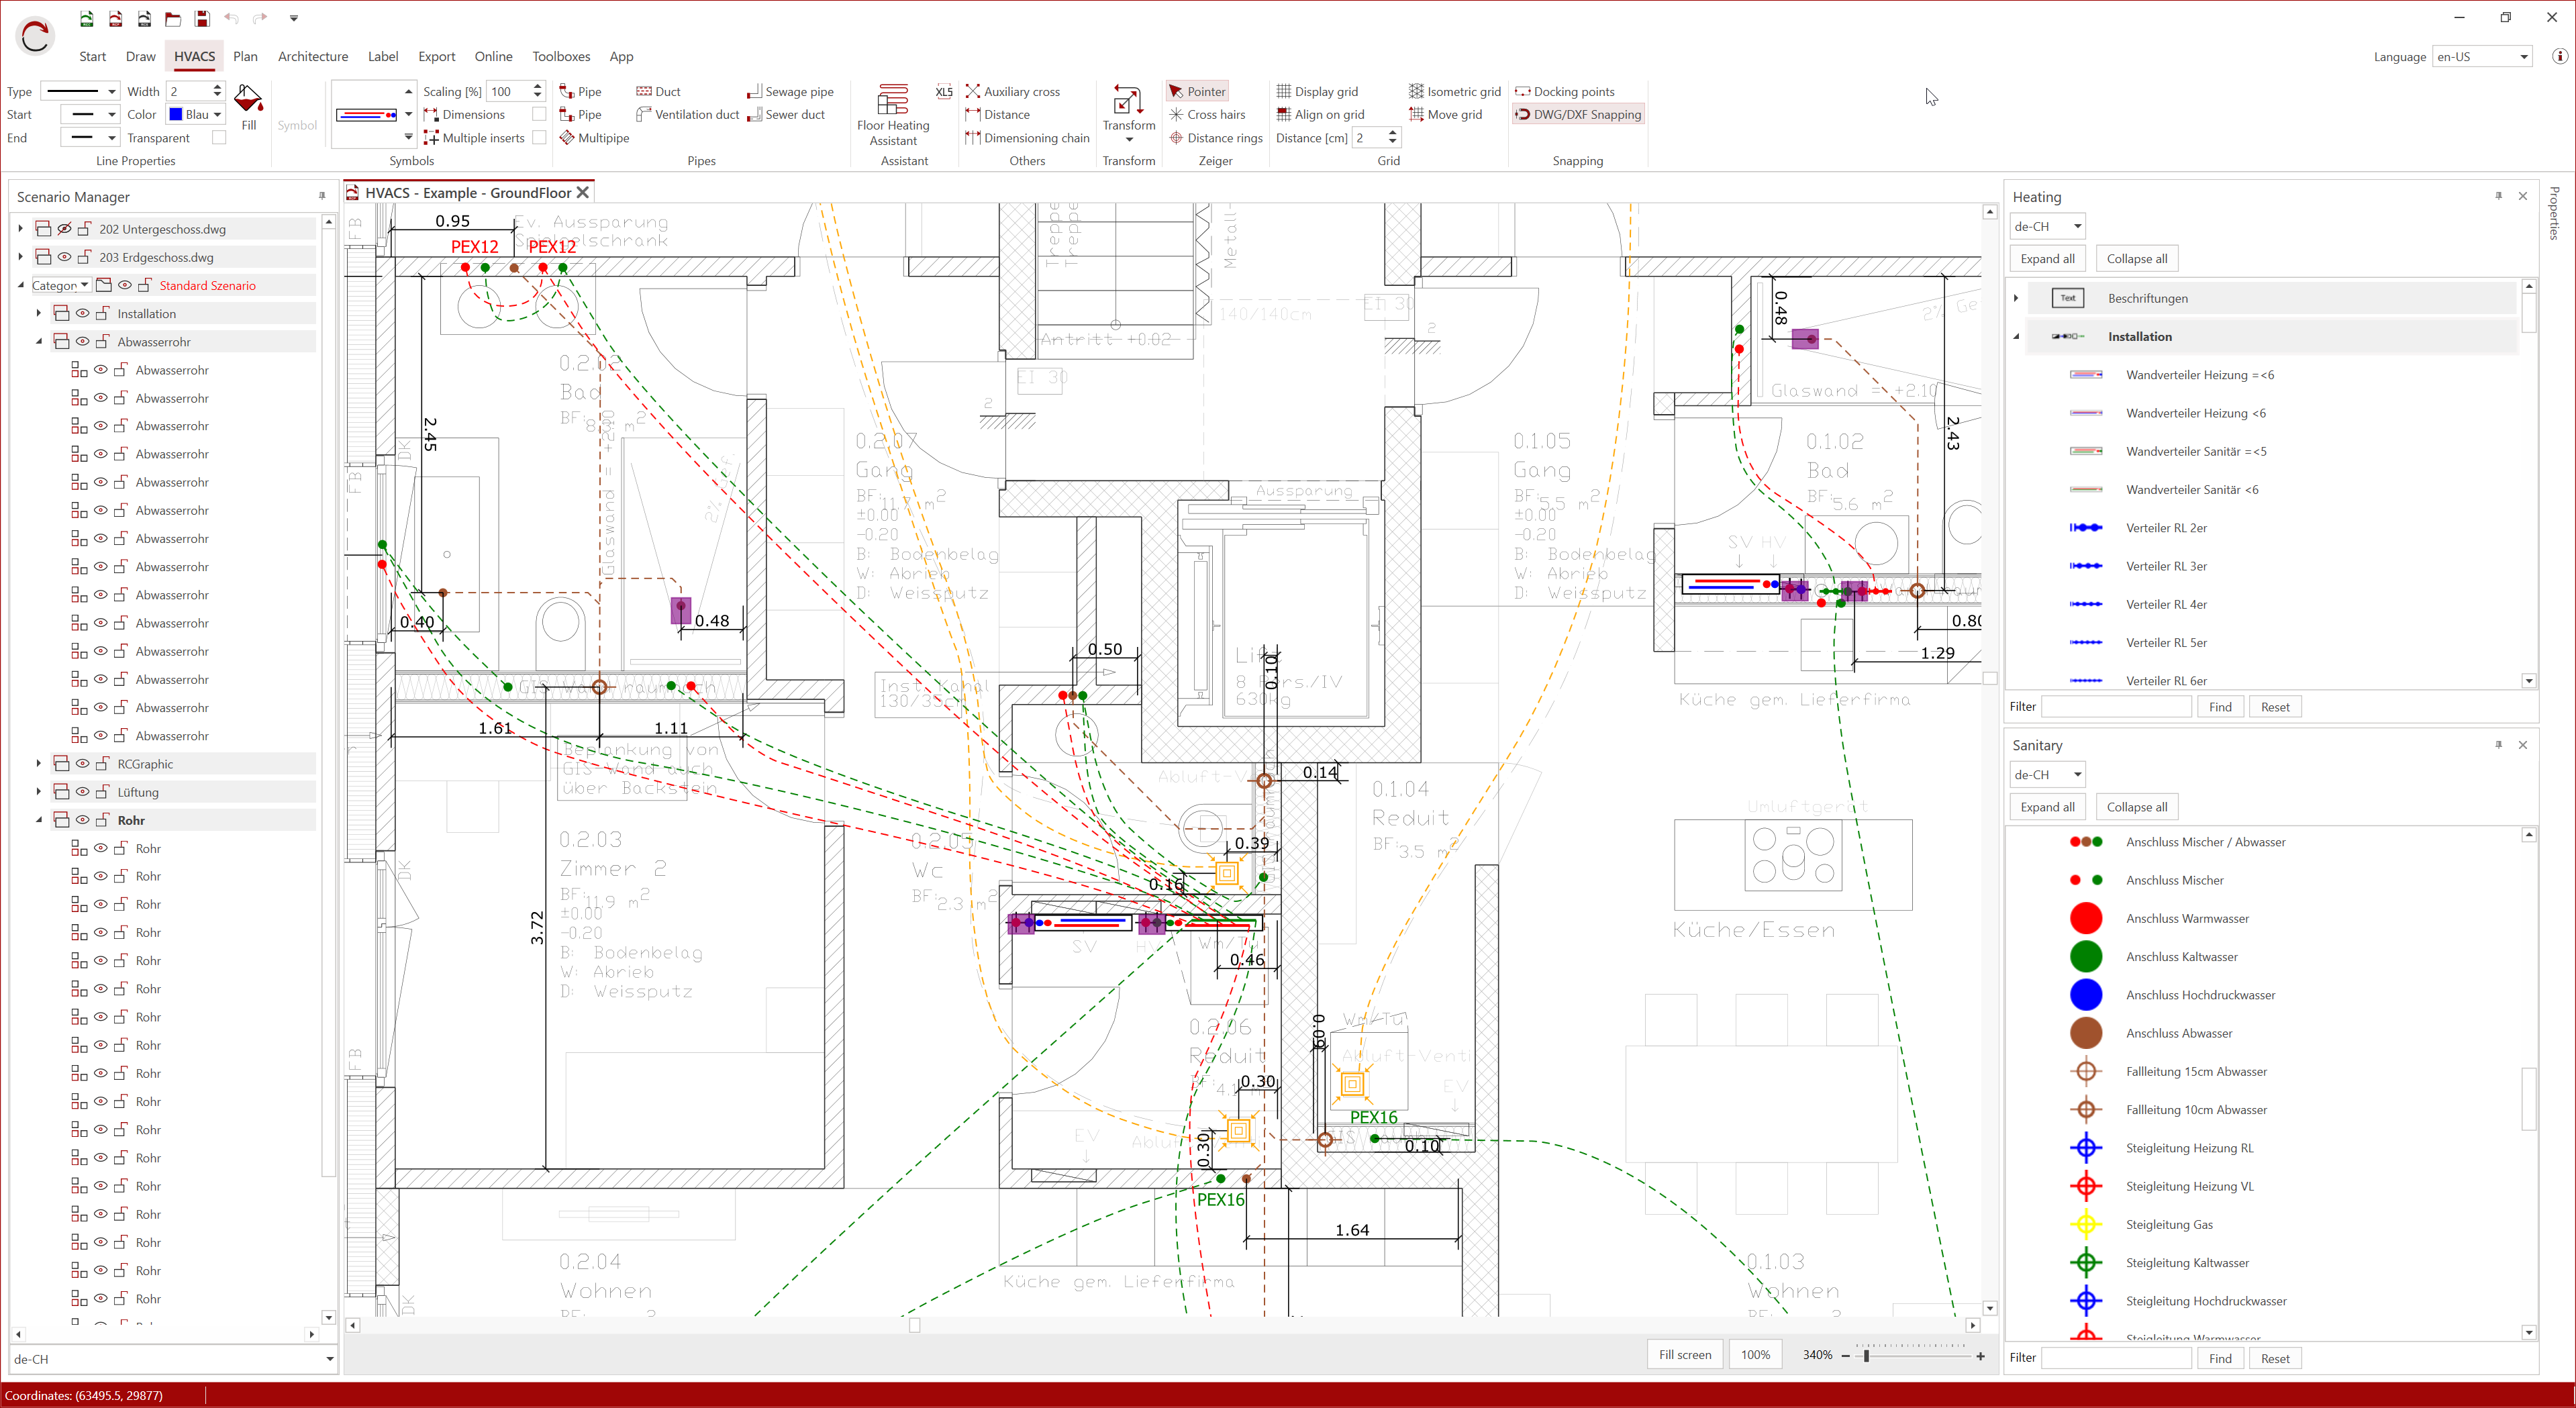Check the Transparent checkbox
Viewport: 2576px width, 1408px height.
point(219,138)
